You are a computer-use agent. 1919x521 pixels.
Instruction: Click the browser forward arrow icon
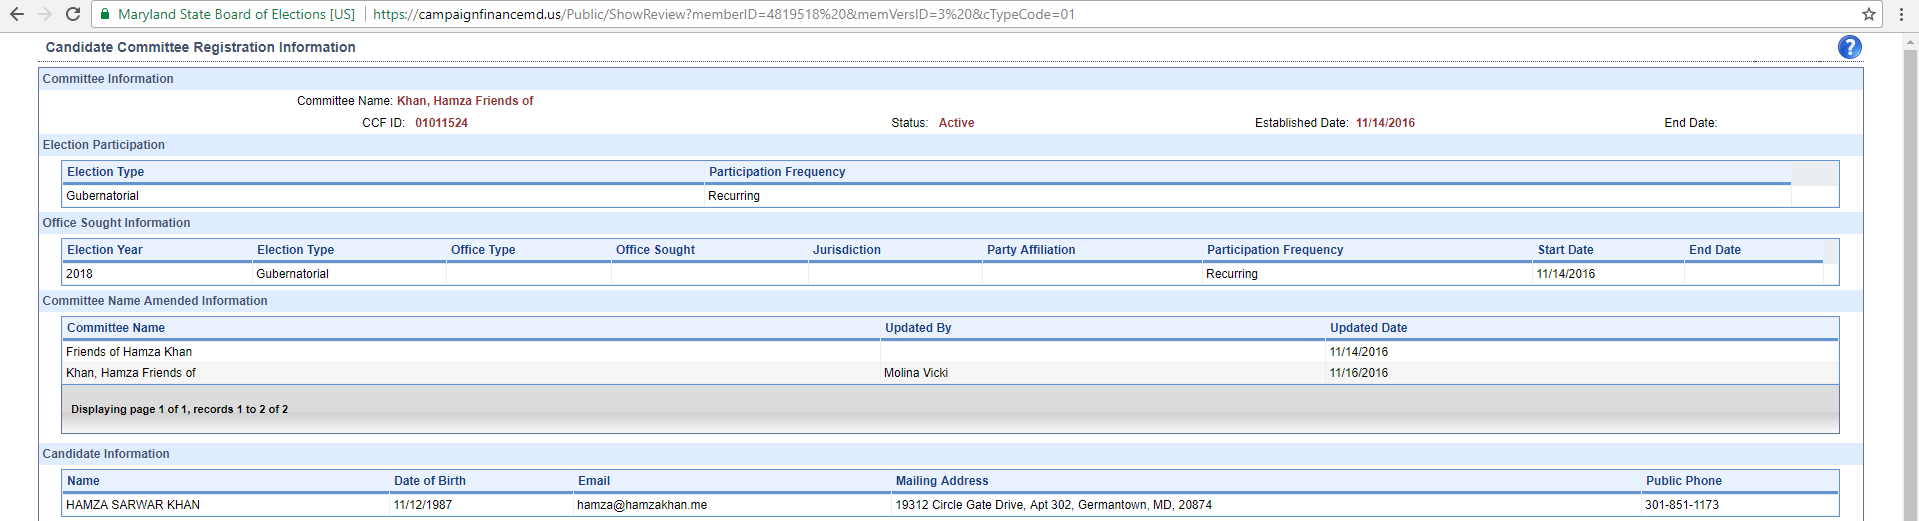coord(45,14)
